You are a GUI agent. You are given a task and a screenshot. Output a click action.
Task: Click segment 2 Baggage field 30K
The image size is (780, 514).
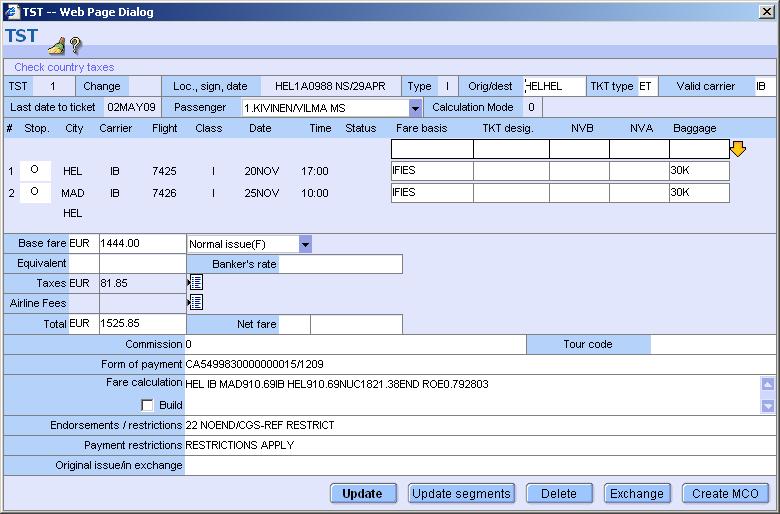[699, 193]
